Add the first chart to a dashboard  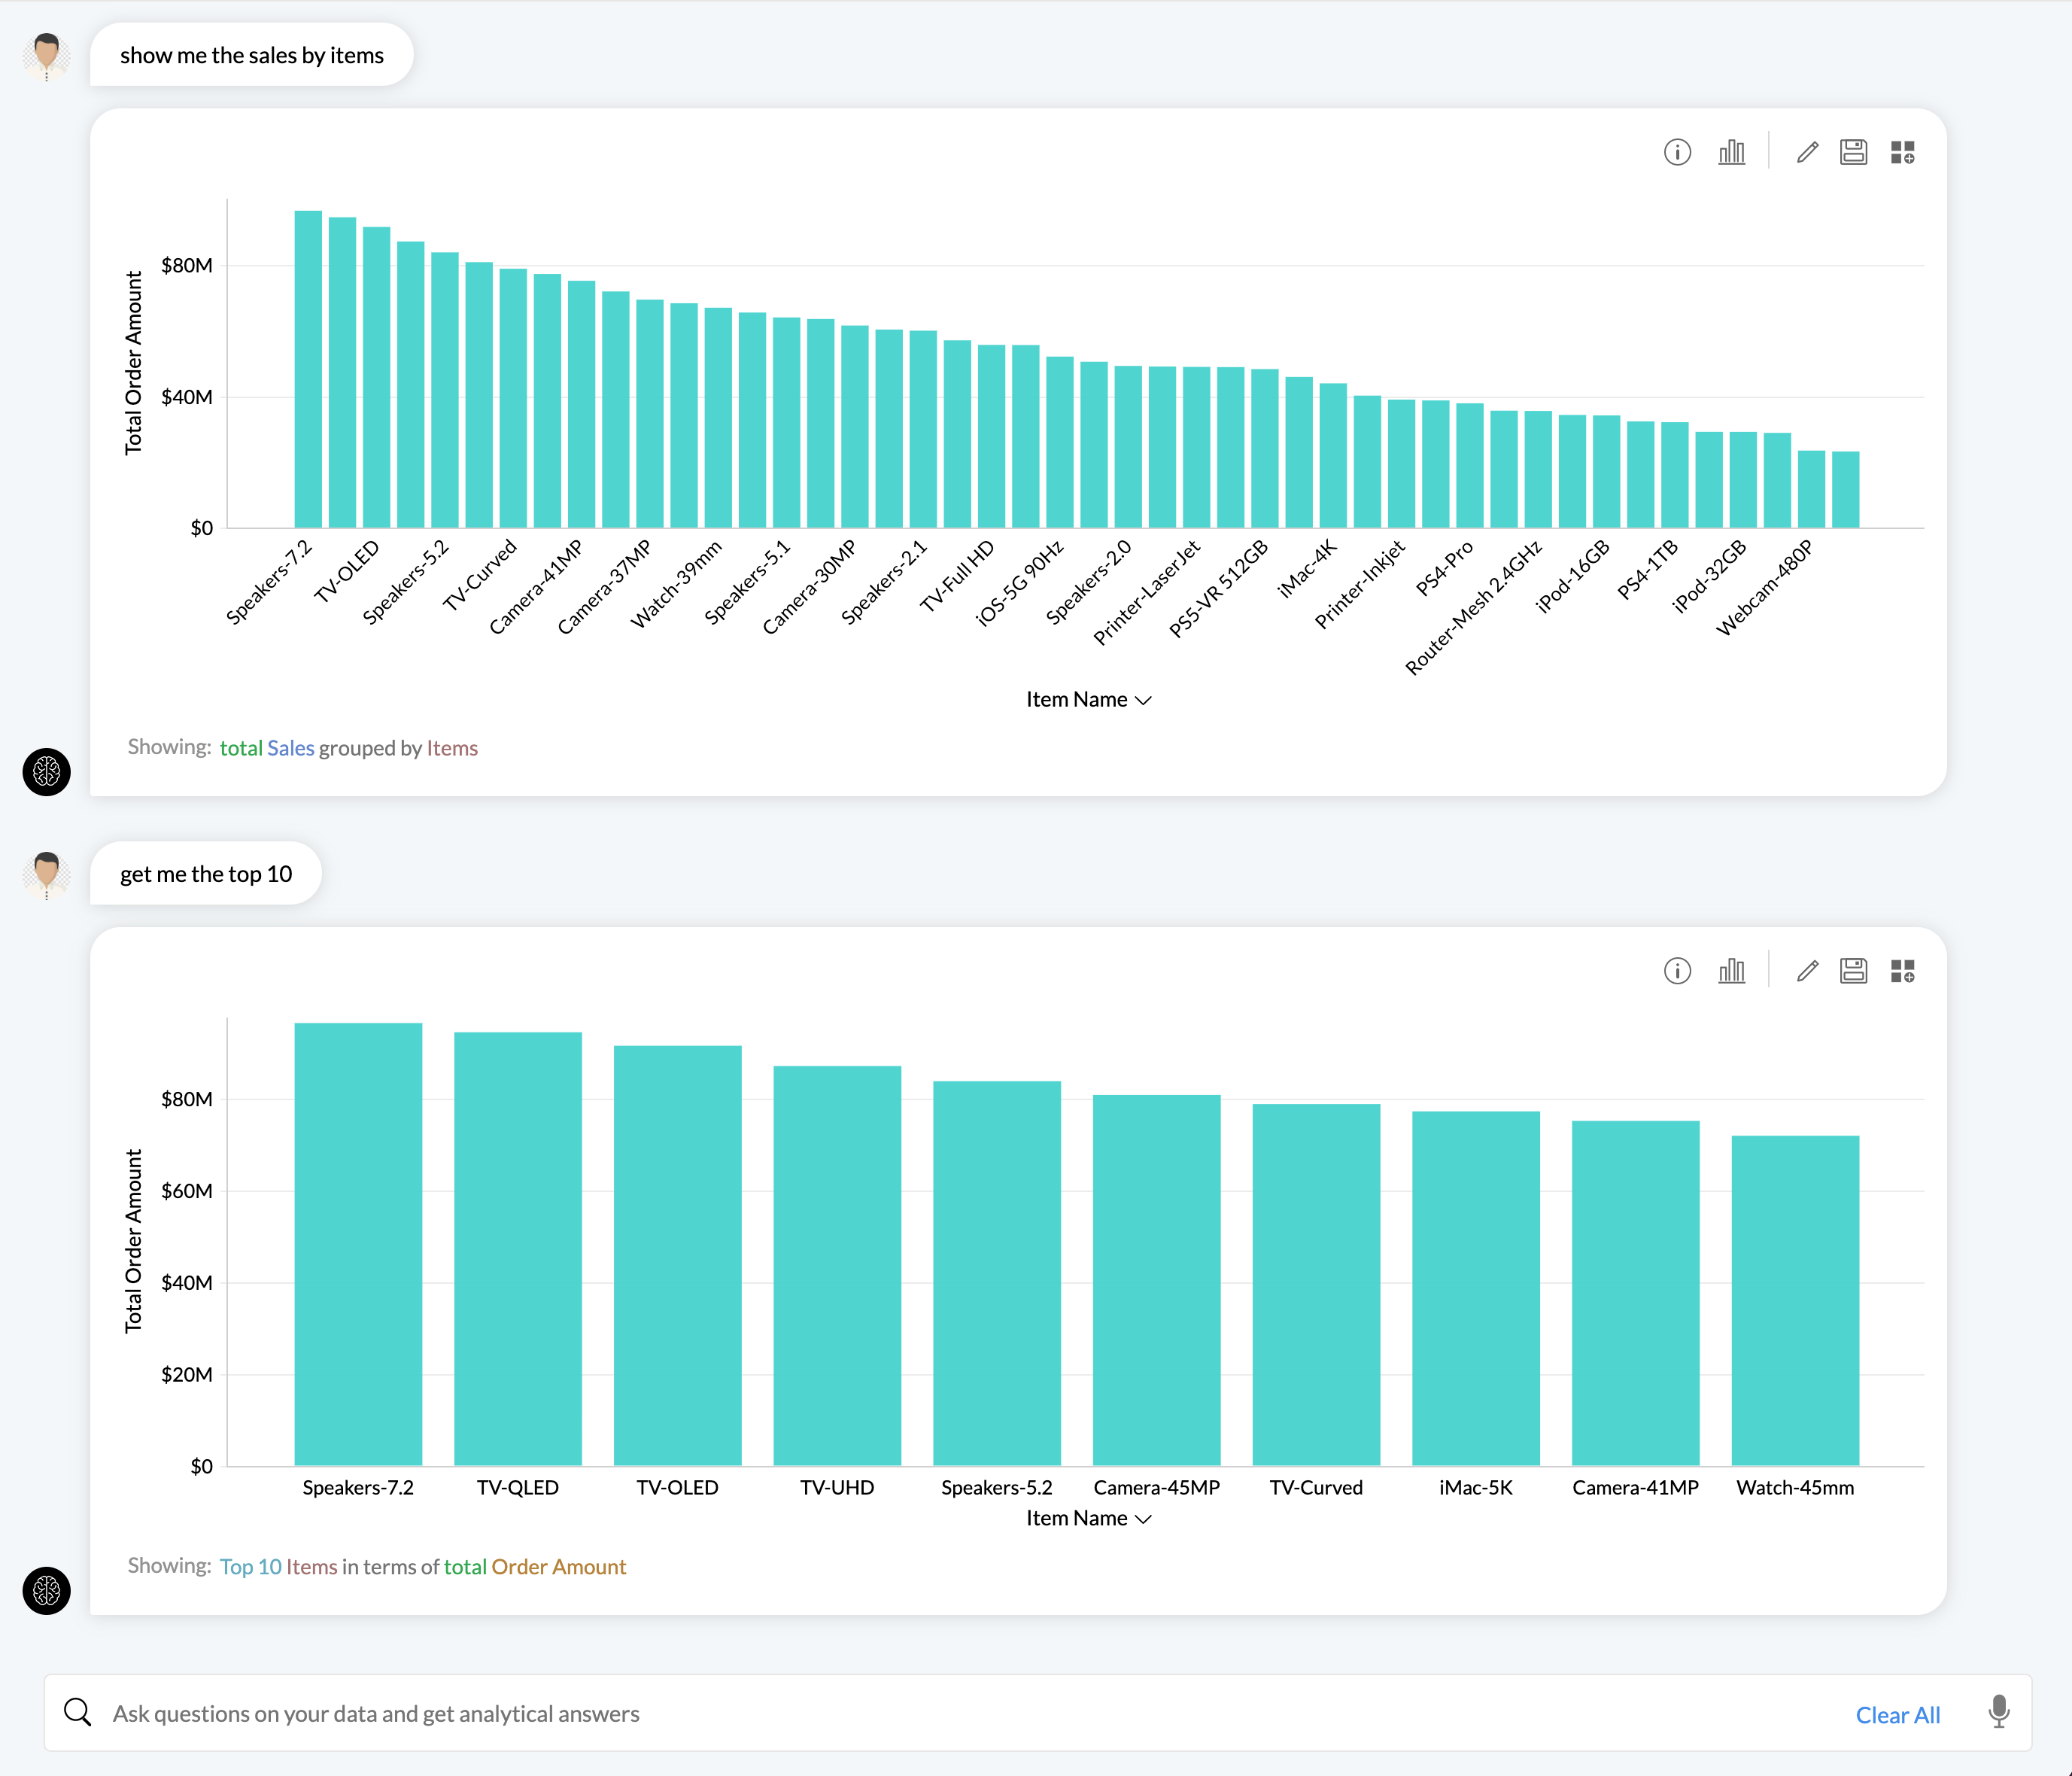tap(1903, 152)
